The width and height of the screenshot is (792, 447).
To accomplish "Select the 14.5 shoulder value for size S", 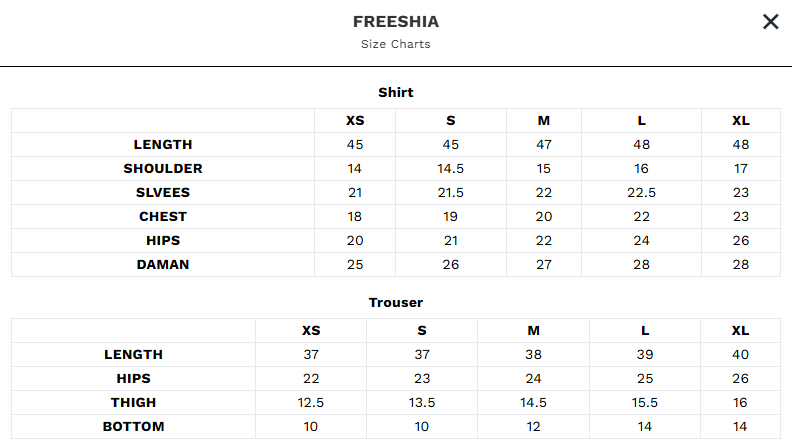I will [x=451, y=169].
